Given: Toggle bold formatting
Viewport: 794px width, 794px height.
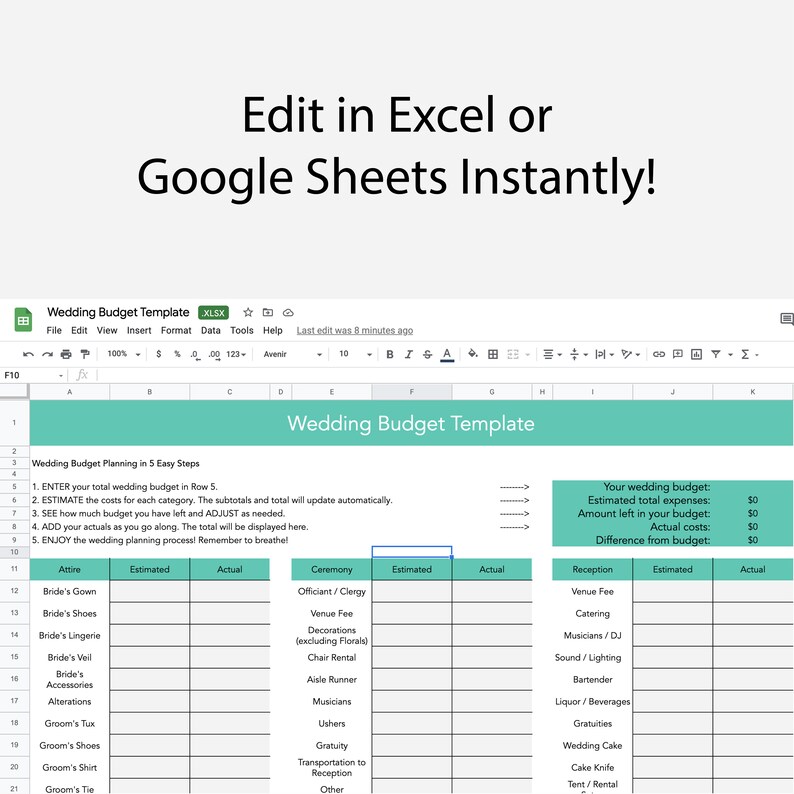Looking at the screenshot, I should point(389,354).
